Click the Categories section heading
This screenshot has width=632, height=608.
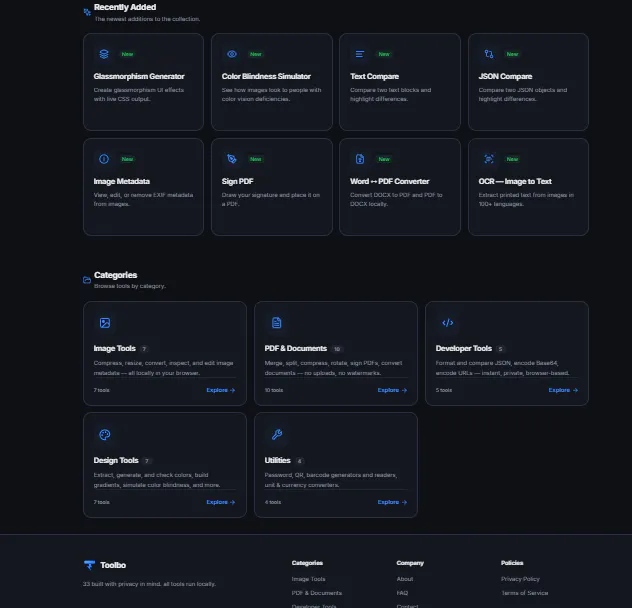pos(116,275)
